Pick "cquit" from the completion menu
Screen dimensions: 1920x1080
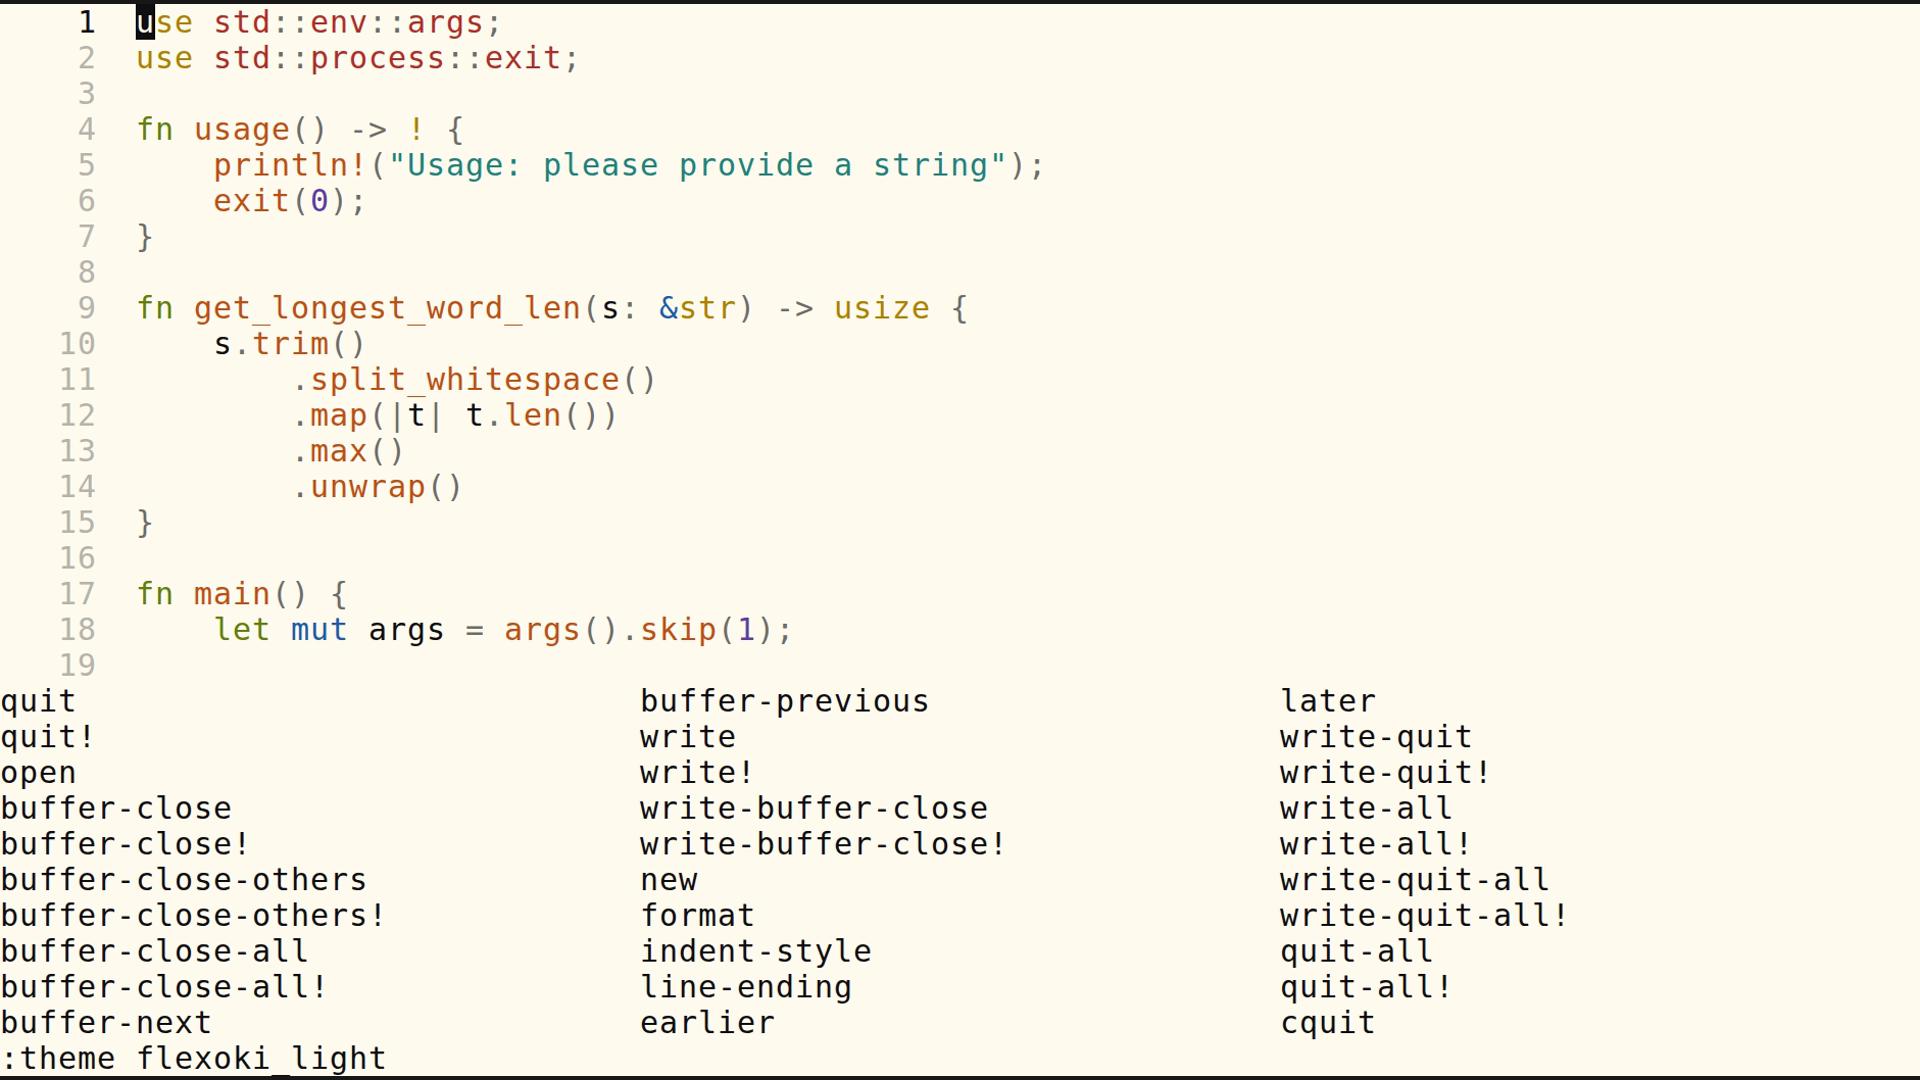coord(1327,1023)
